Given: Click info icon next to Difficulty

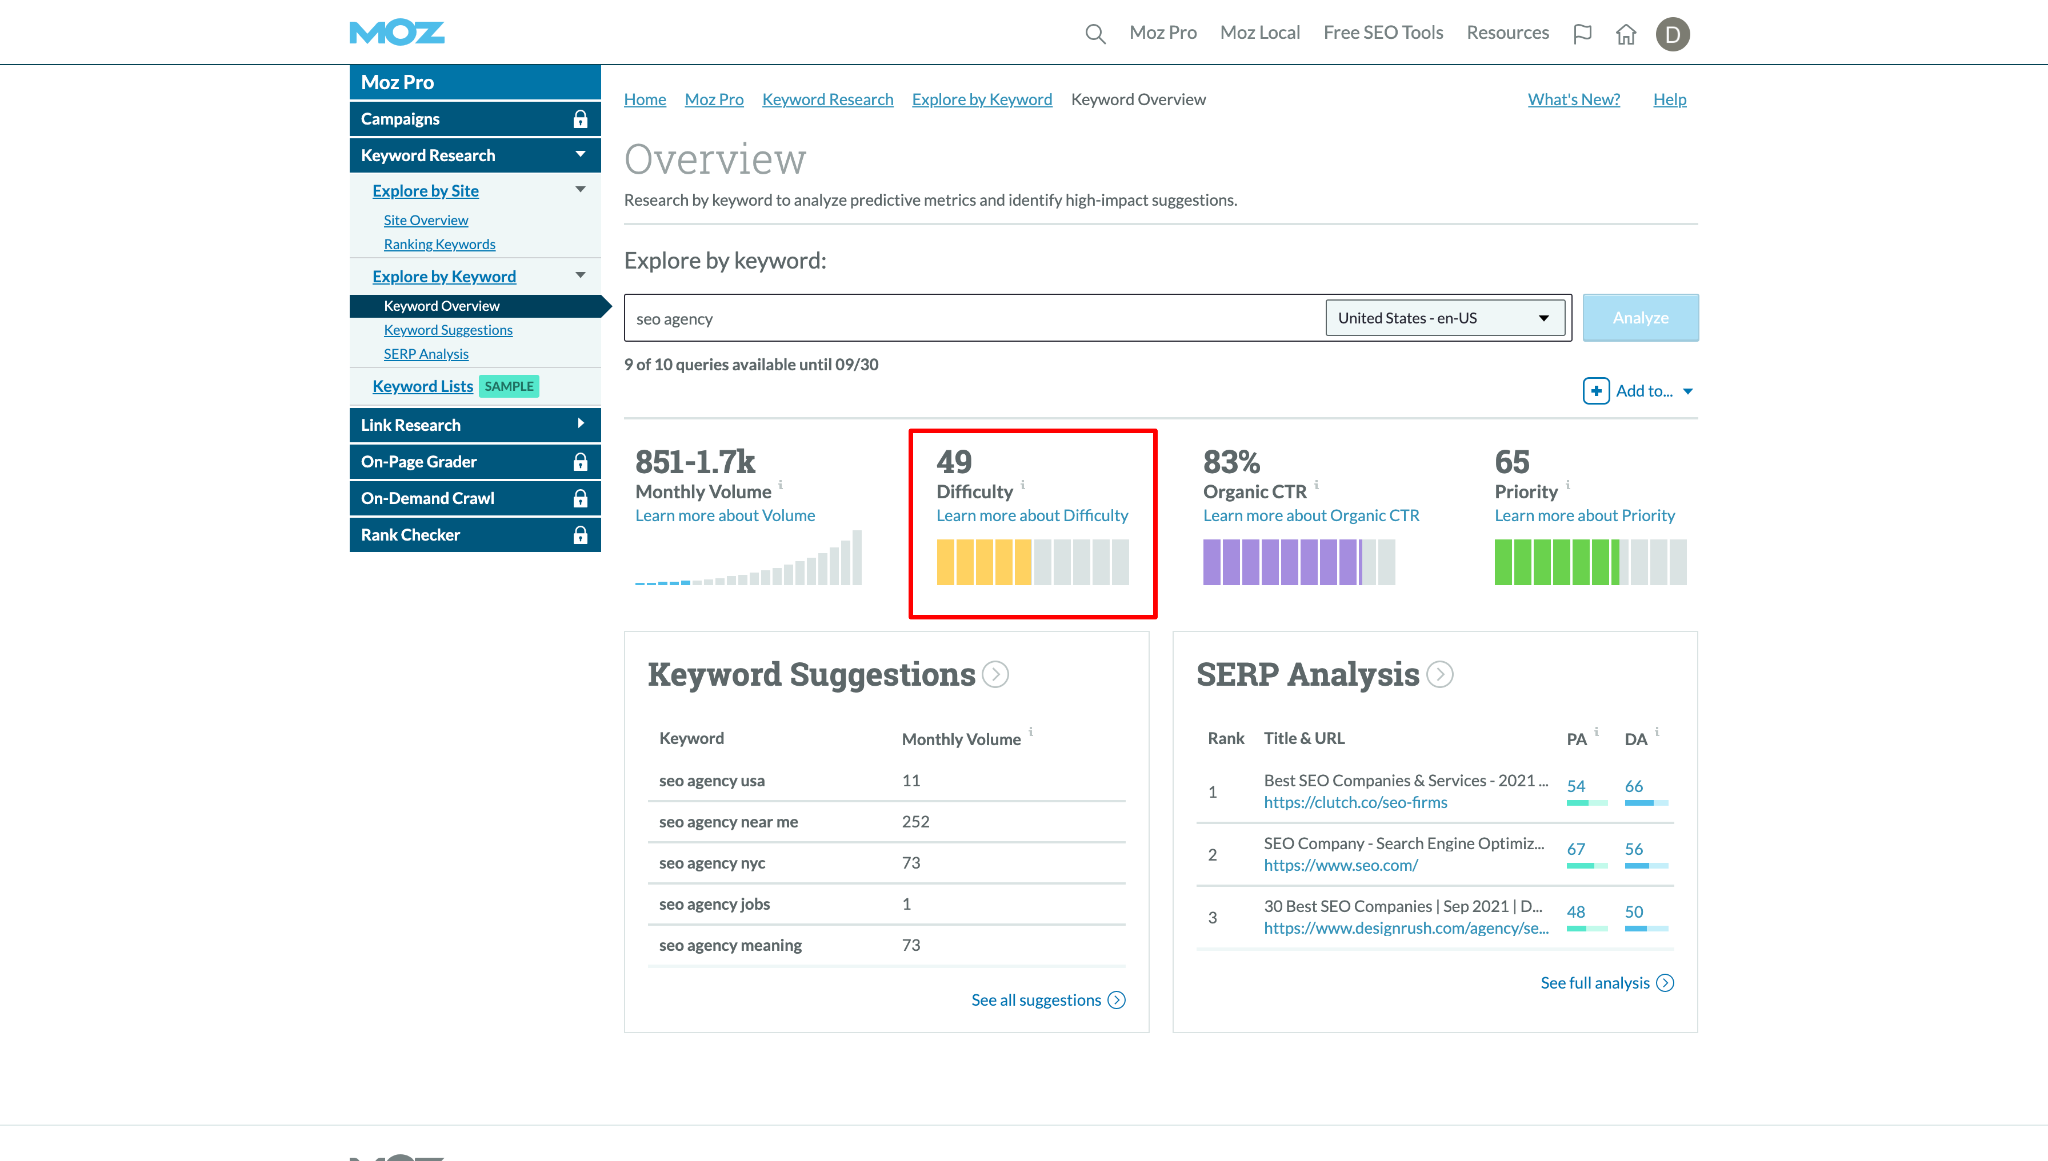Looking at the screenshot, I should tap(1023, 485).
